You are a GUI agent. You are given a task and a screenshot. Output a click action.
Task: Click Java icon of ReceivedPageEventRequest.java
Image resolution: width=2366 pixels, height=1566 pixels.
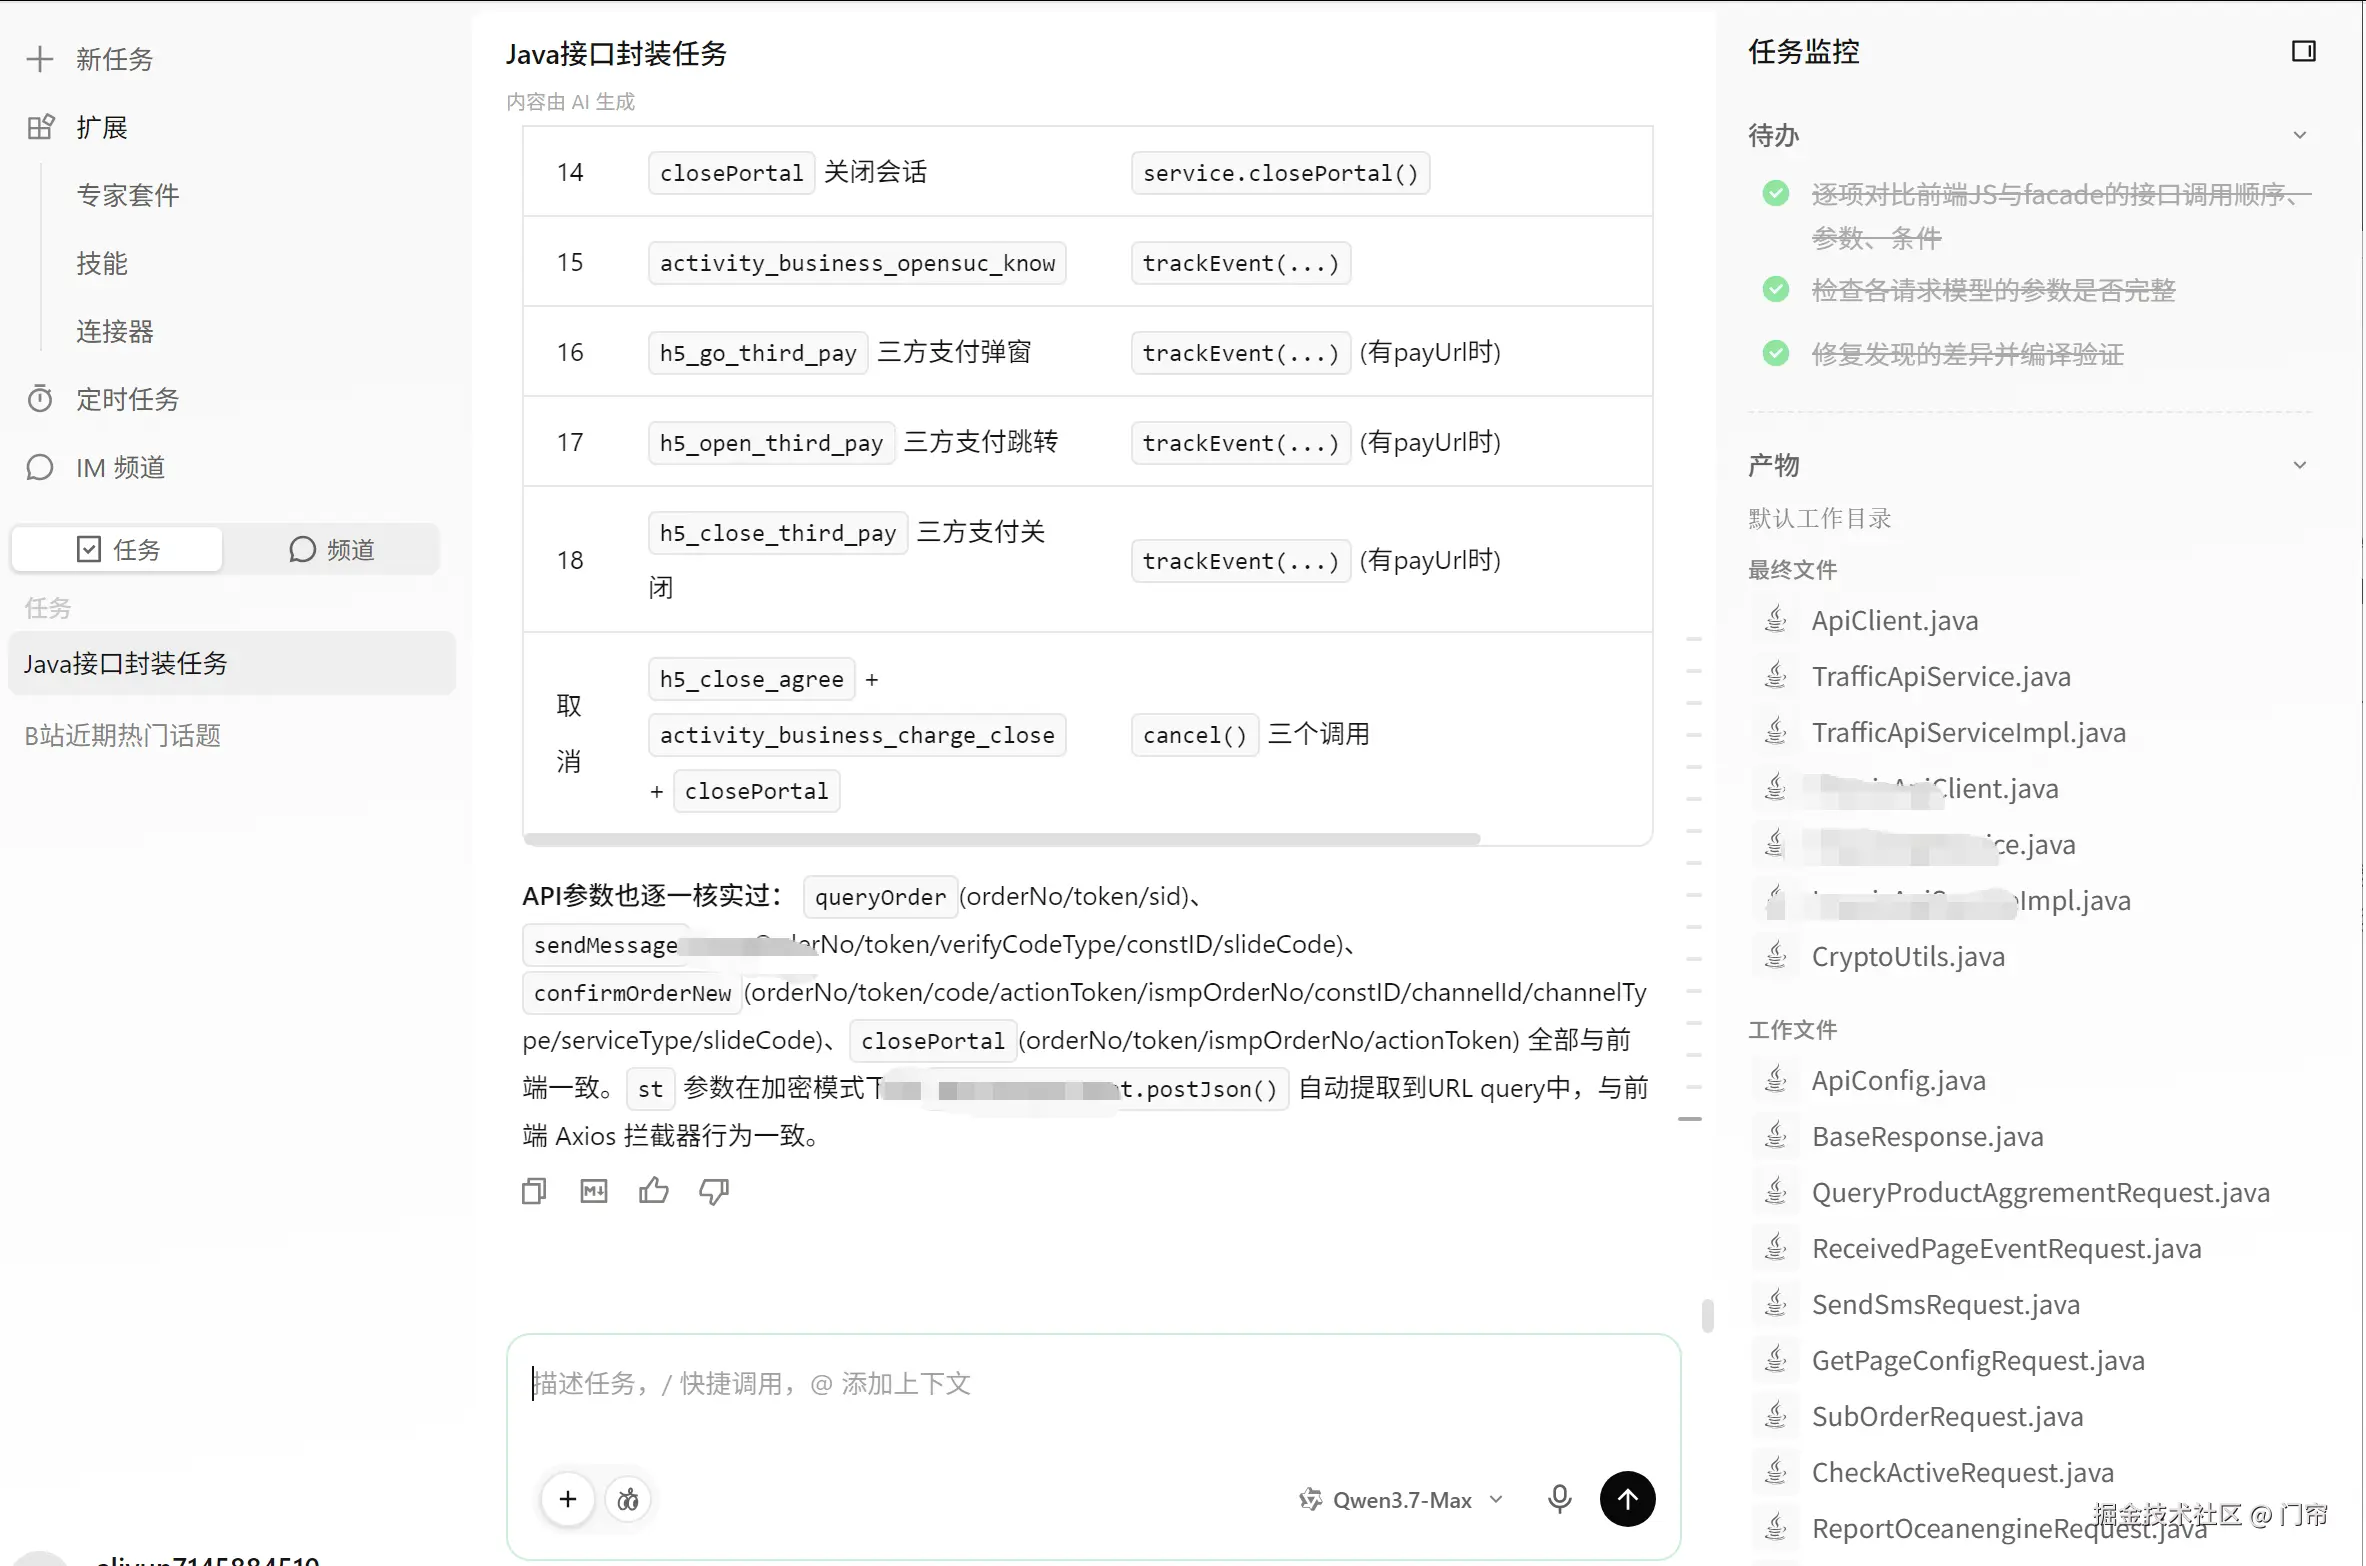[x=1776, y=1248]
